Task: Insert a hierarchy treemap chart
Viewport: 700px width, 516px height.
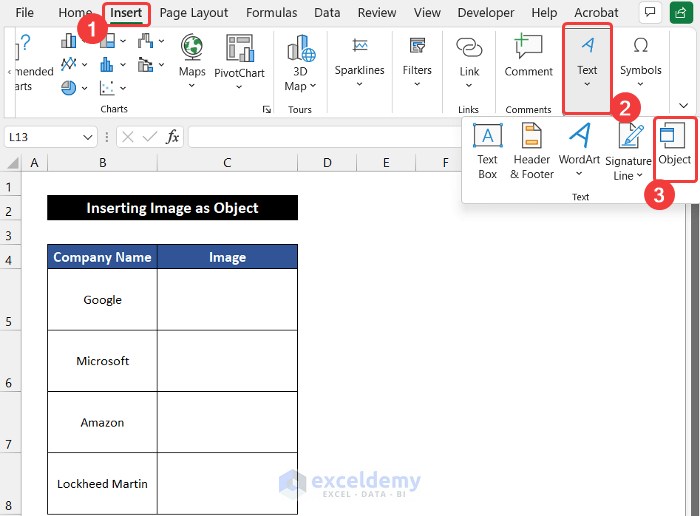Action: click(108, 41)
